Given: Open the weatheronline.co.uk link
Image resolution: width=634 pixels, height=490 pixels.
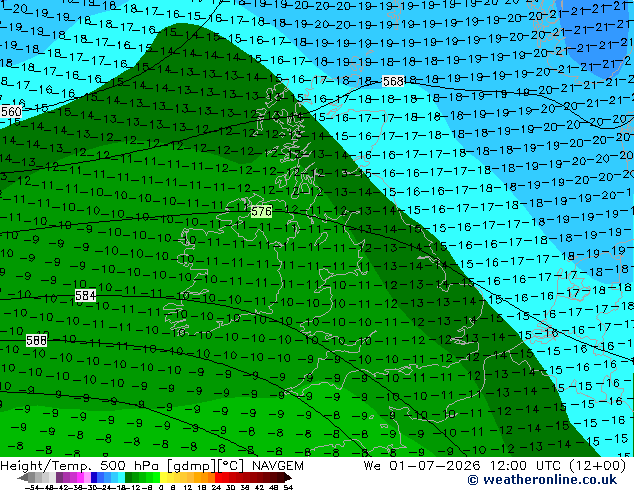Looking at the screenshot, I should (542, 480).
